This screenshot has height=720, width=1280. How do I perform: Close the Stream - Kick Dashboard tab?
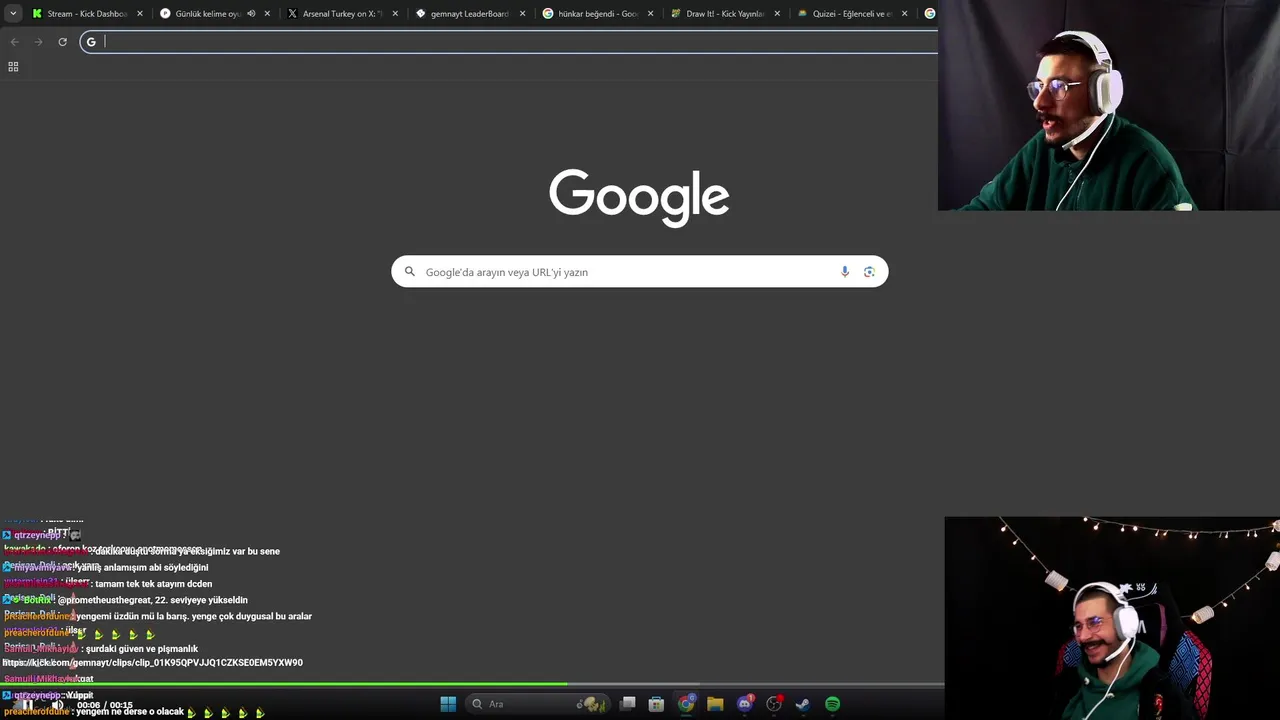(x=140, y=14)
